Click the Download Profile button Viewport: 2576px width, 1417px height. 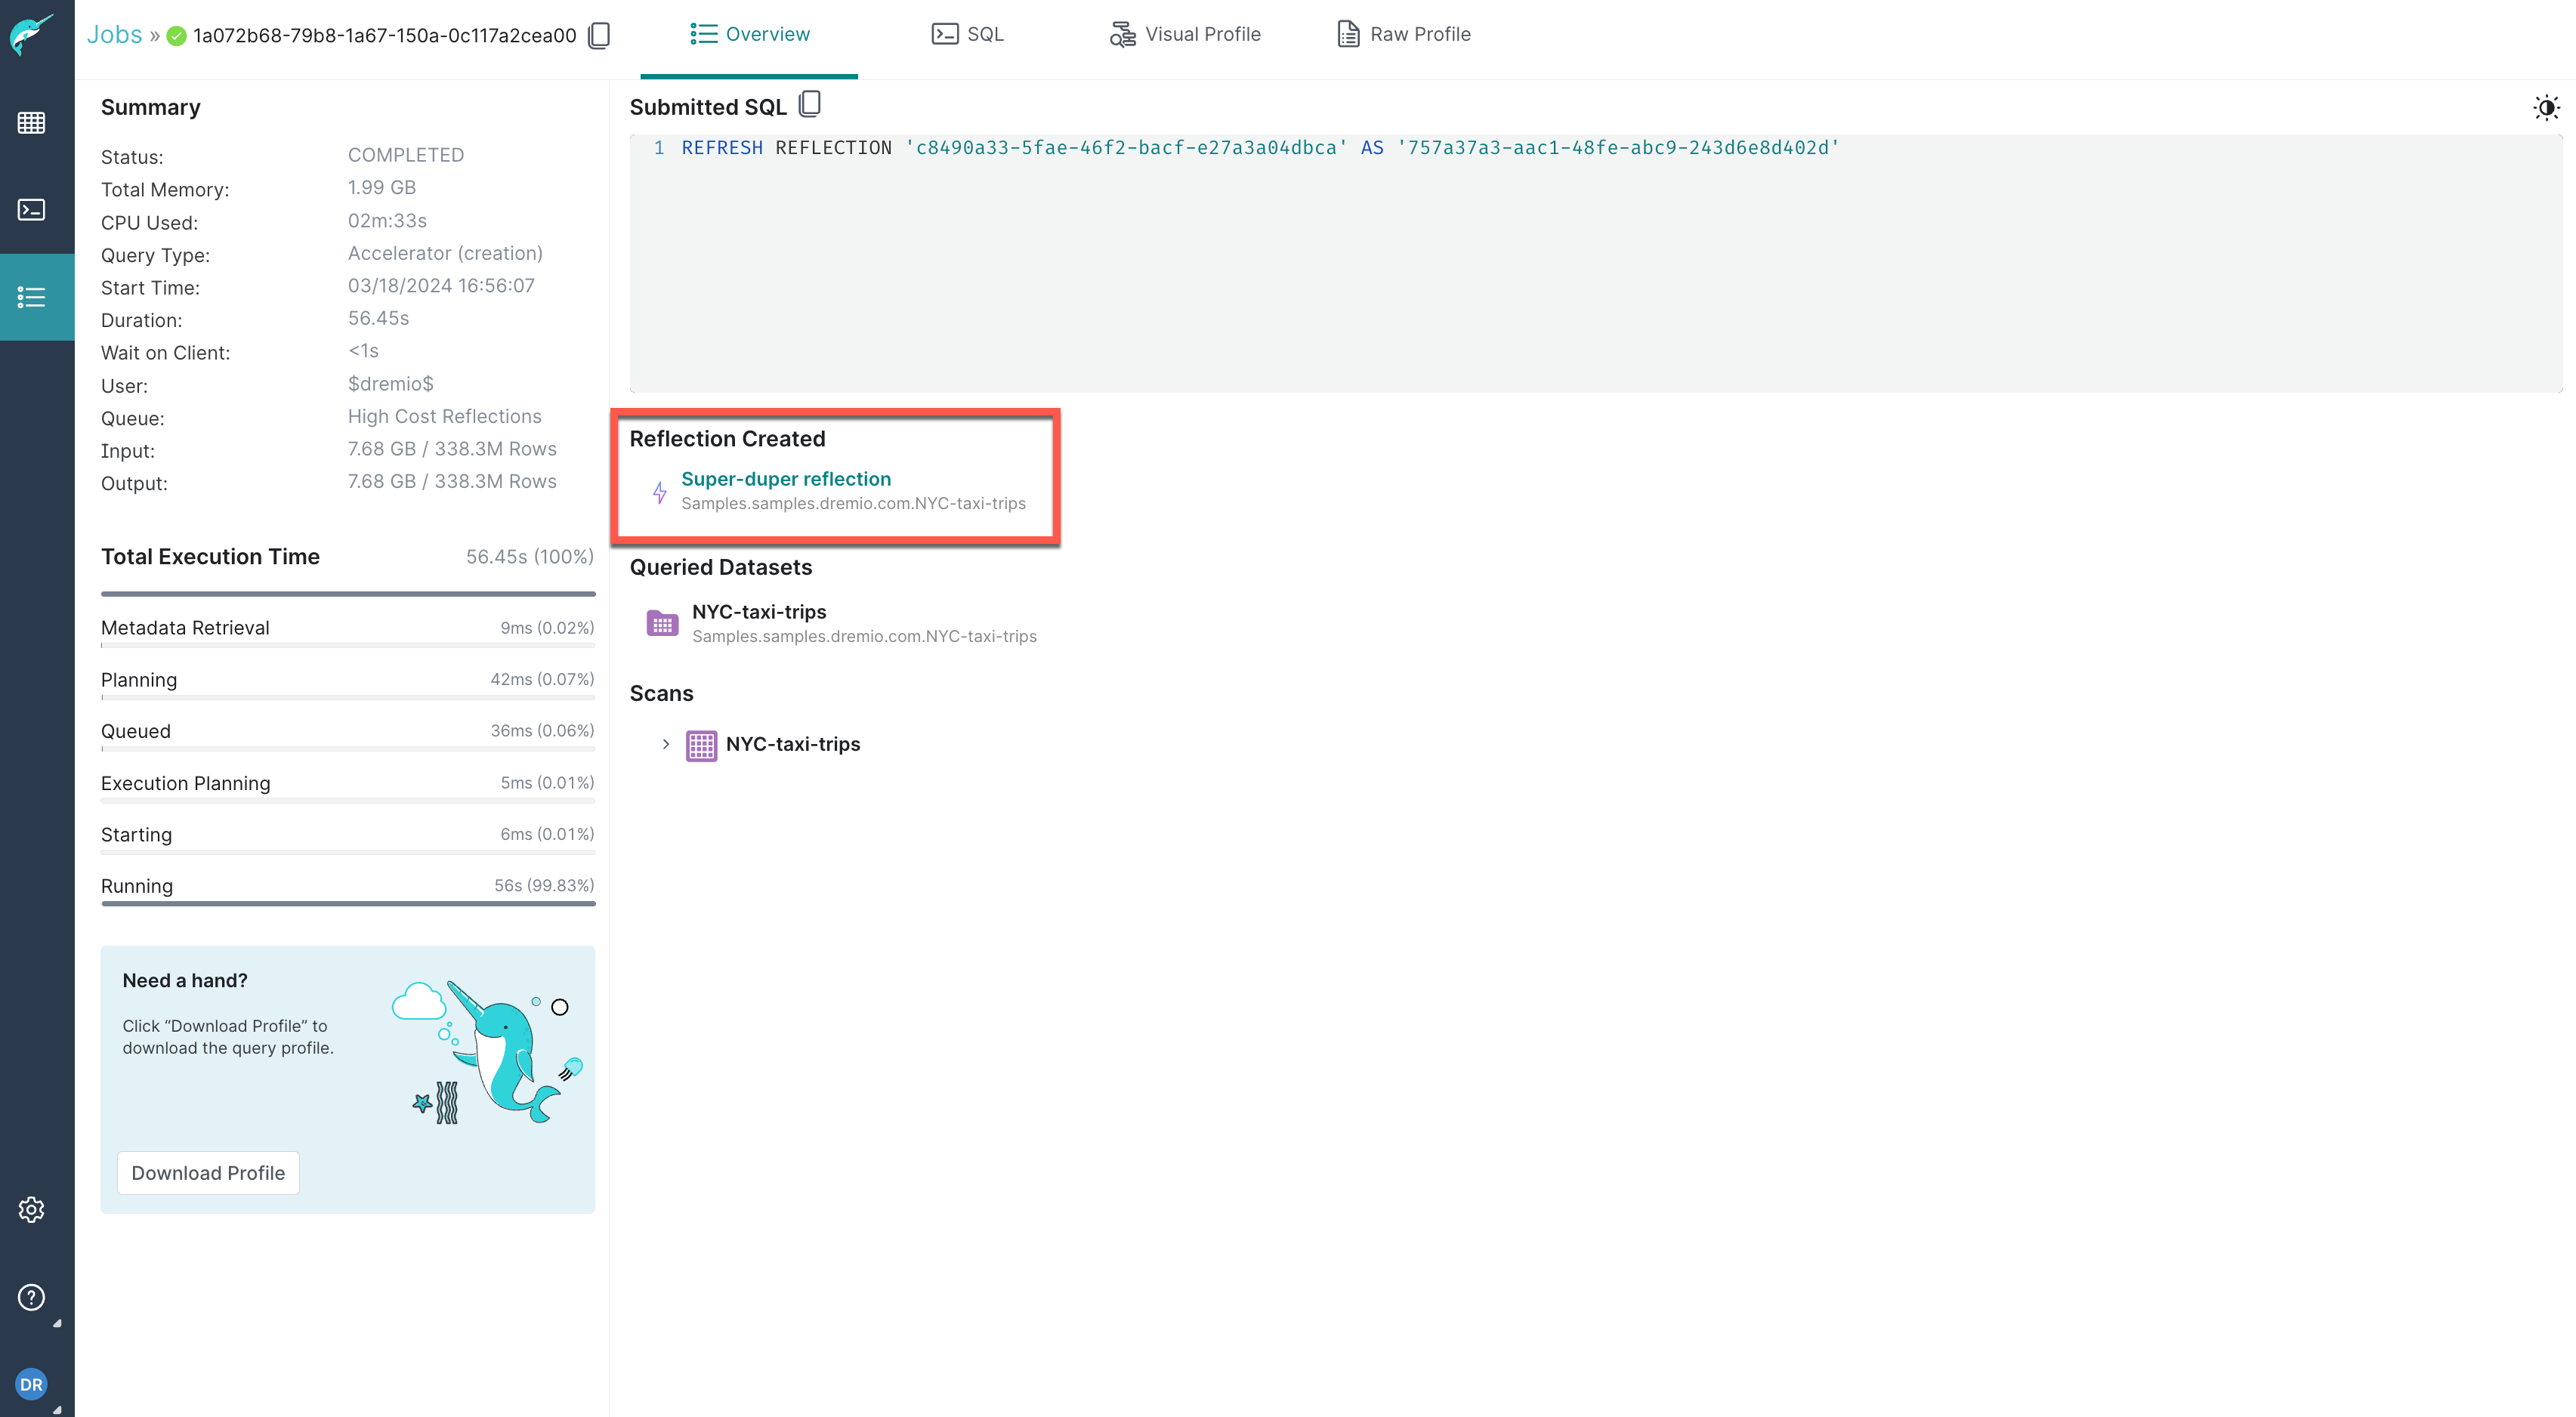coord(208,1172)
